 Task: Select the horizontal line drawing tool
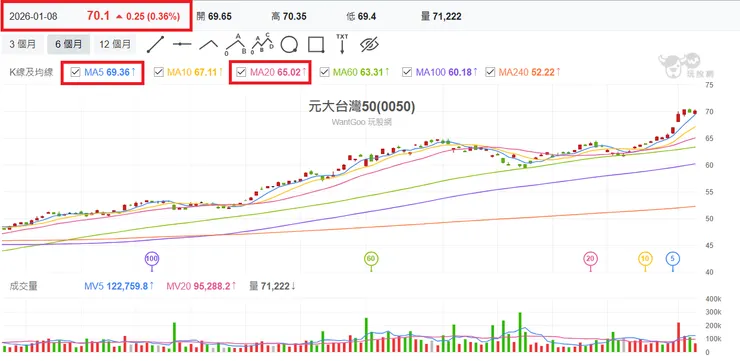click(182, 44)
